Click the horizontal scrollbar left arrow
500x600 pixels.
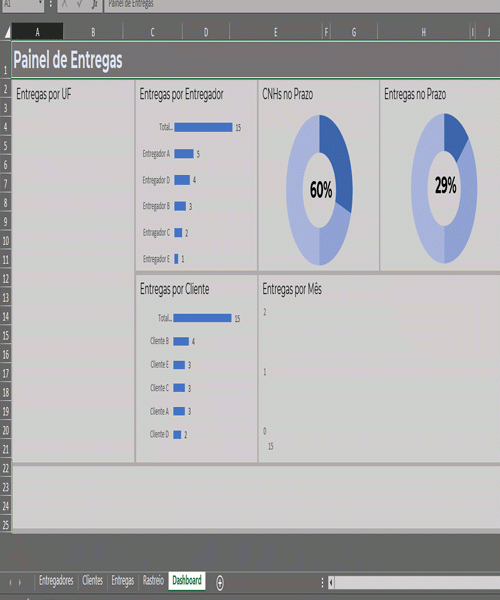(331, 583)
